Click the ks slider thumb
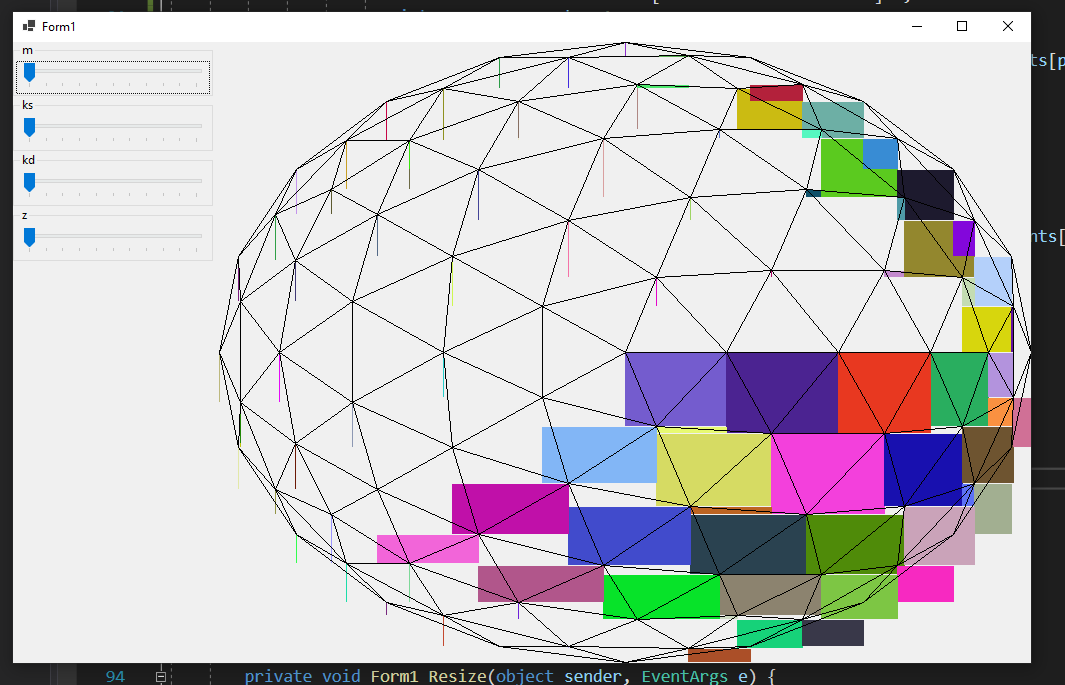 coord(29,127)
